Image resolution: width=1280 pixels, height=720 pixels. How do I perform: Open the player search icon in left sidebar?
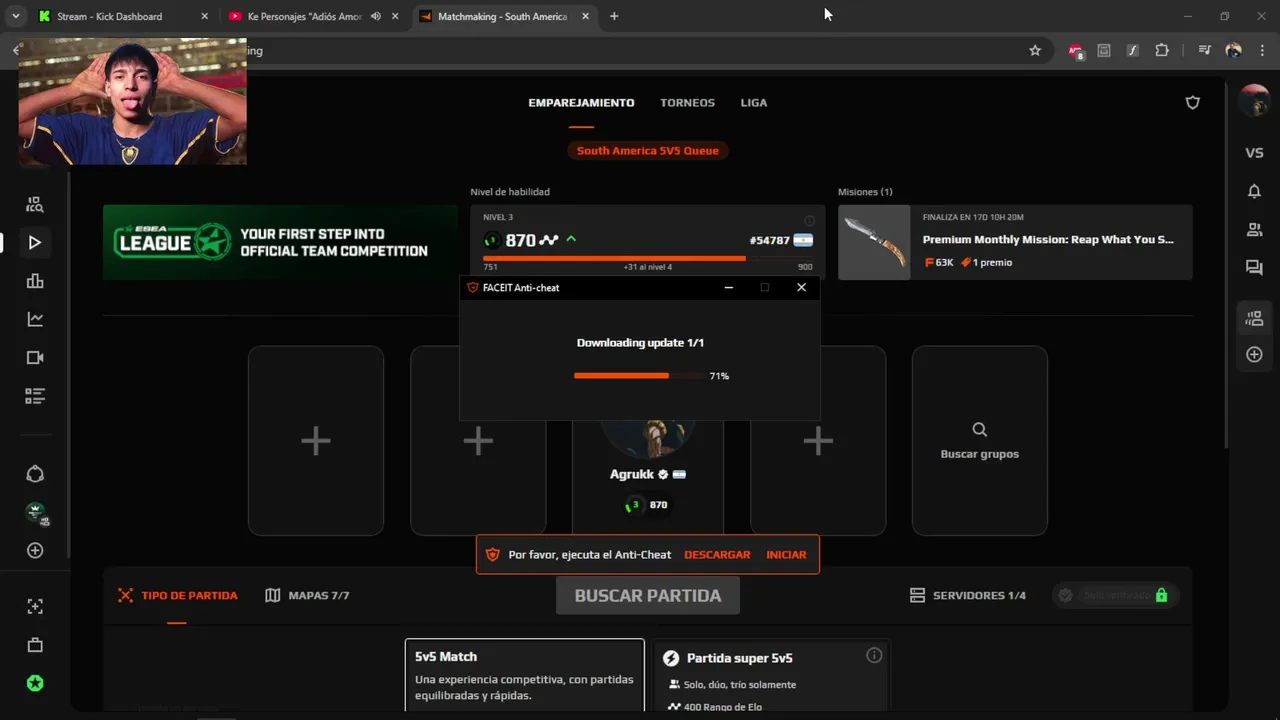pyautogui.click(x=35, y=204)
